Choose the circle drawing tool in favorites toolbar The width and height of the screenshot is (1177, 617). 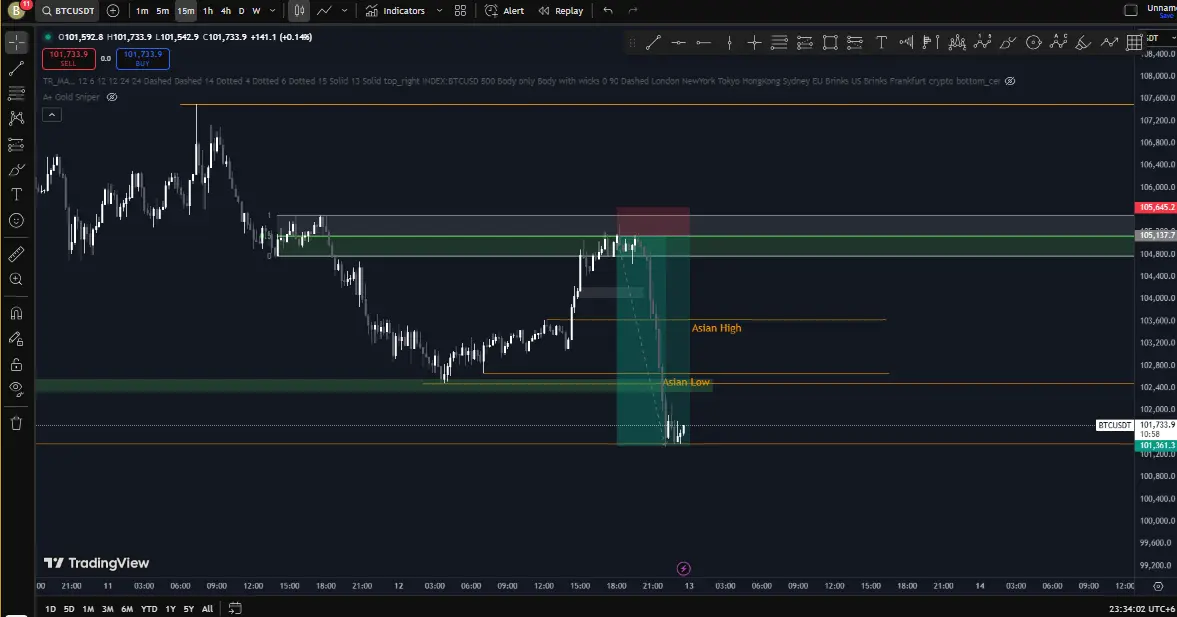pos(1034,43)
